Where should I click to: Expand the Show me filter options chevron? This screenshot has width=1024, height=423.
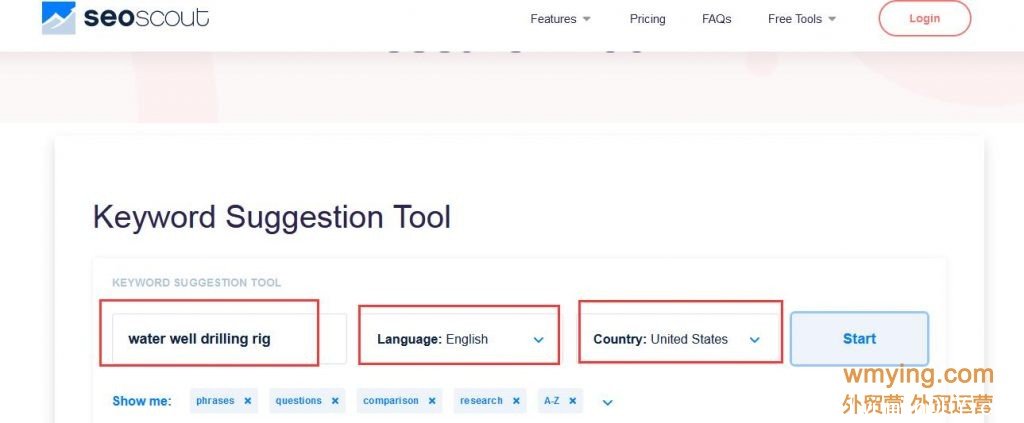coord(607,402)
